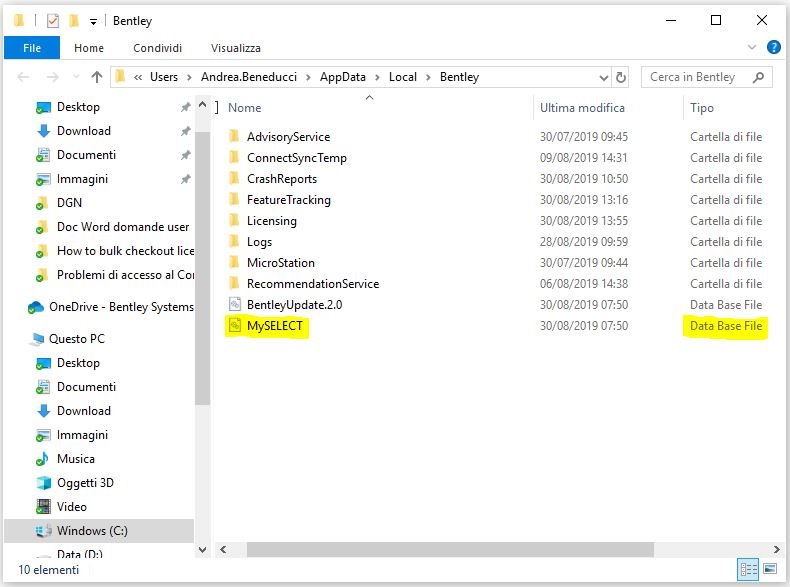Click navigation pane scroll up arrow

tap(203, 105)
